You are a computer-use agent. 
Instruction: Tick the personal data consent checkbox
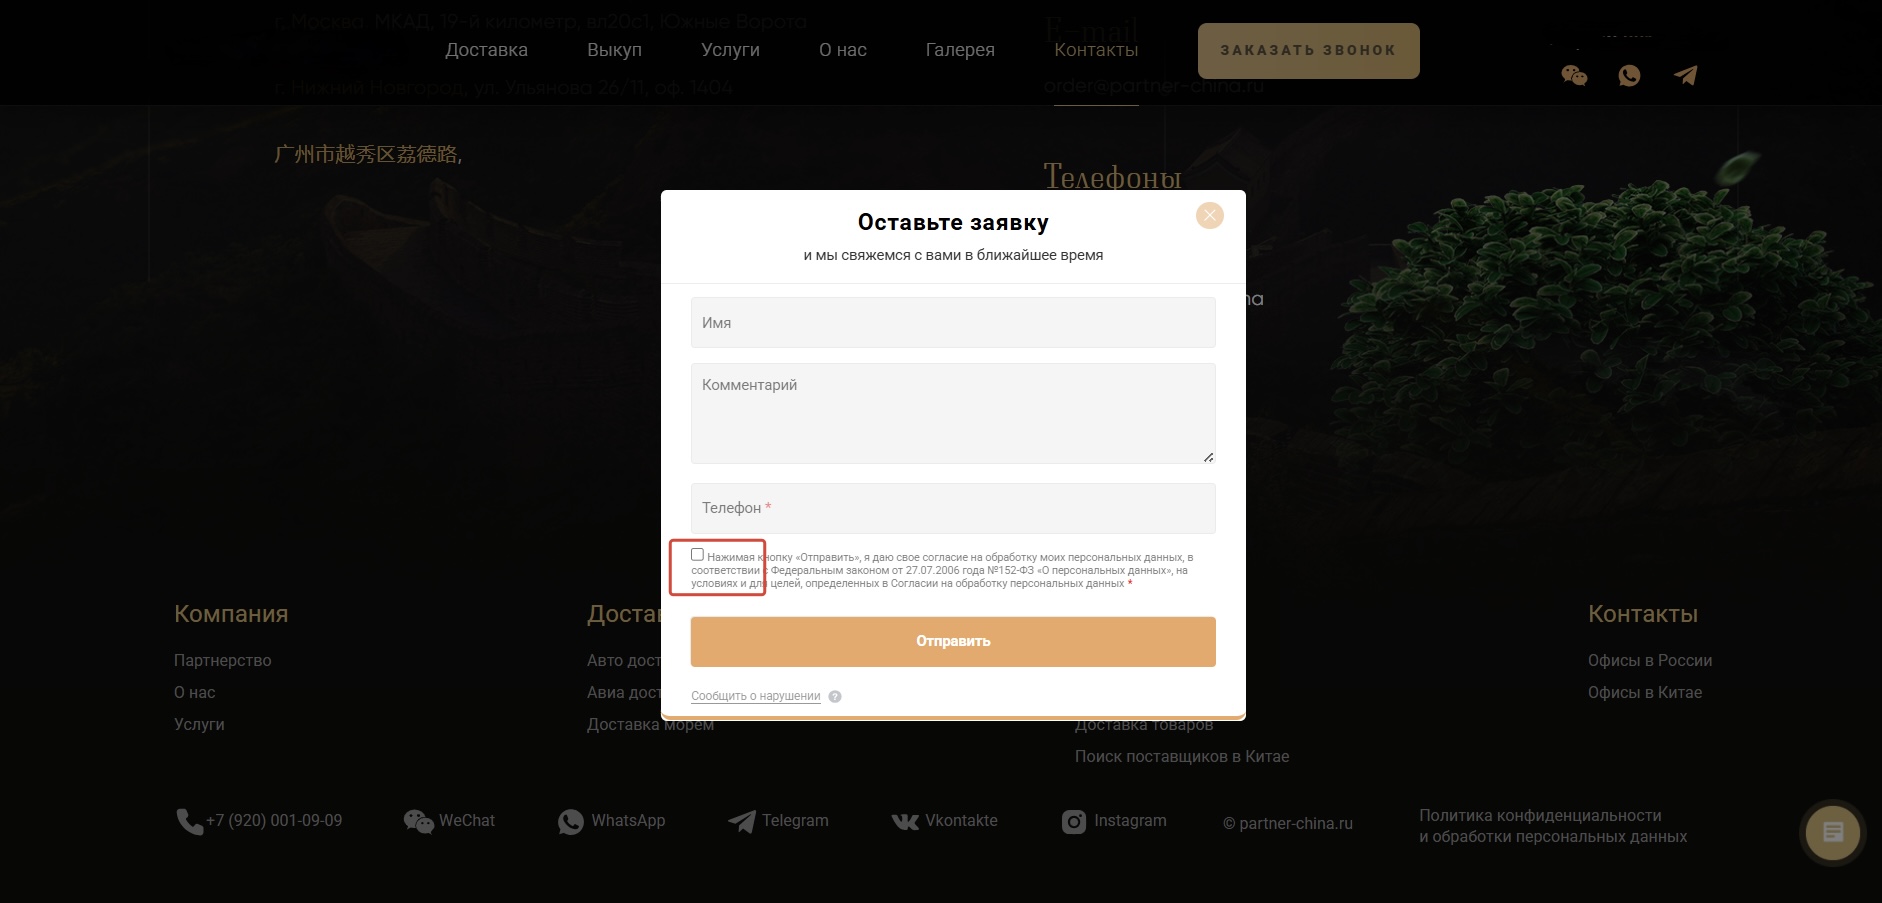point(697,554)
